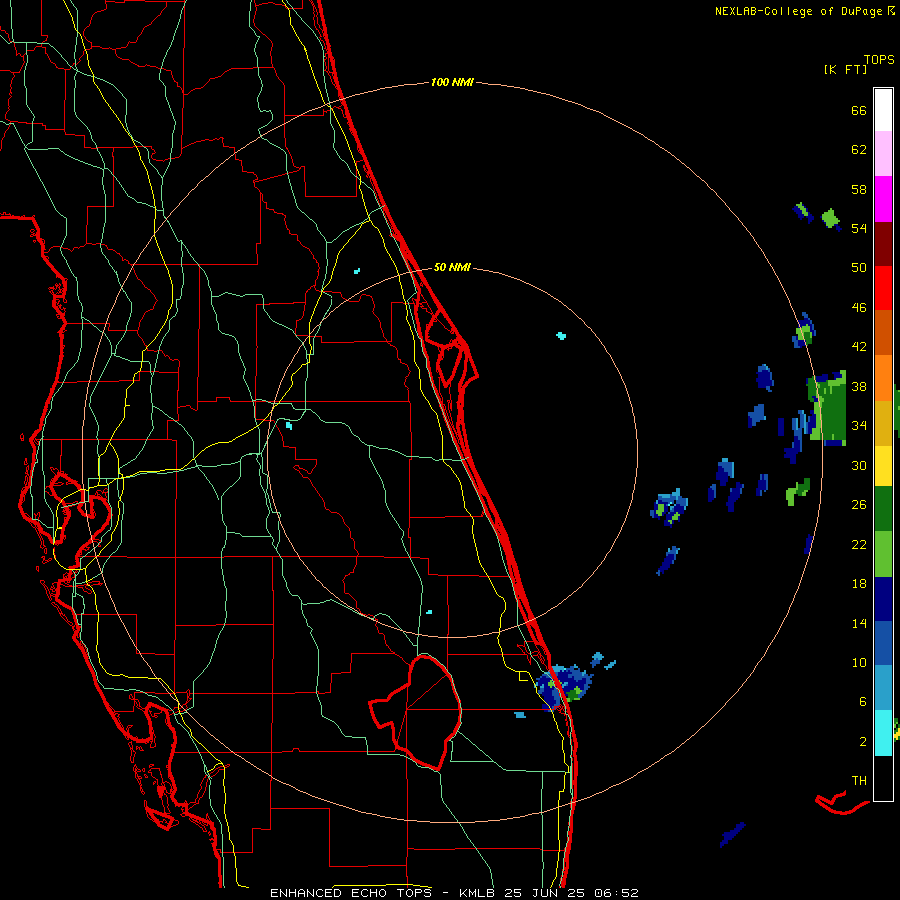Click the 6 legend value
This screenshot has width=900, height=900.
click(x=862, y=701)
